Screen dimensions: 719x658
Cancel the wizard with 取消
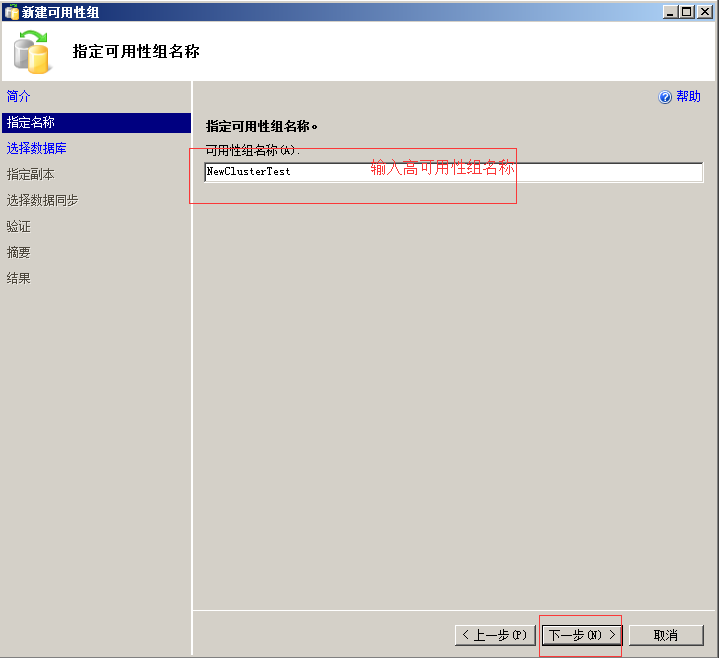[x=665, y=635]
